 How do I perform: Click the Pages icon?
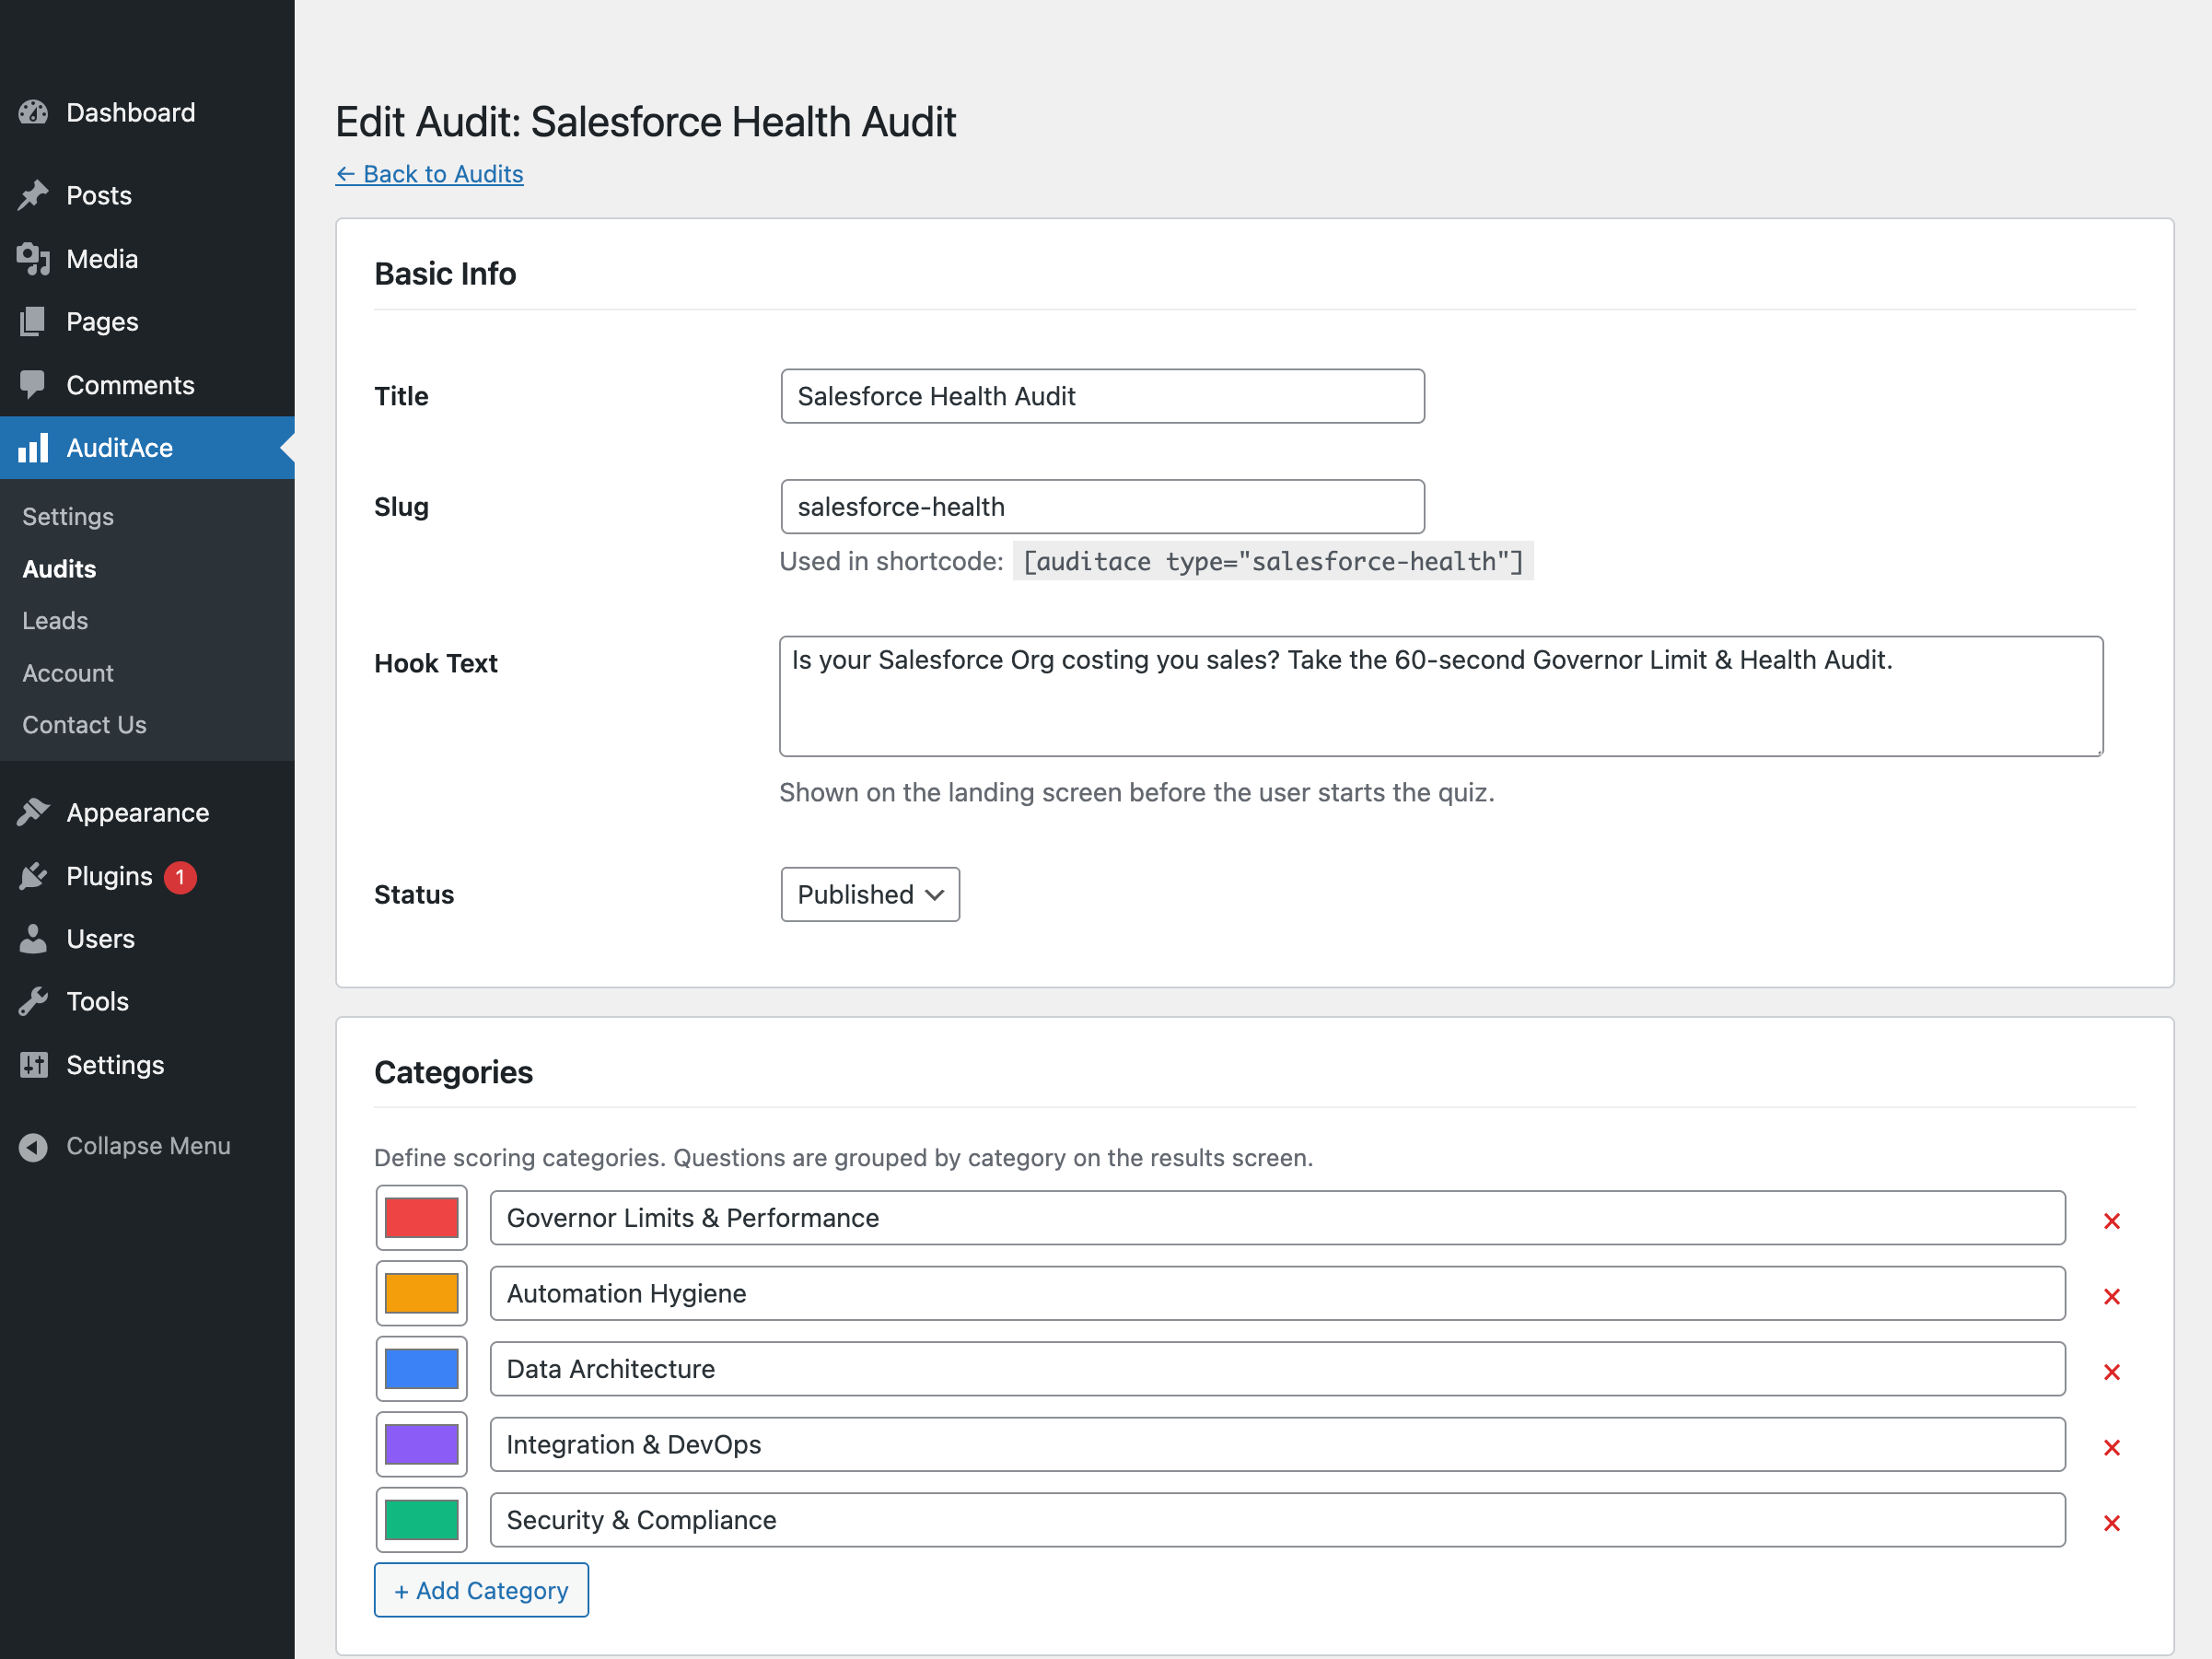tap(34, 321)
